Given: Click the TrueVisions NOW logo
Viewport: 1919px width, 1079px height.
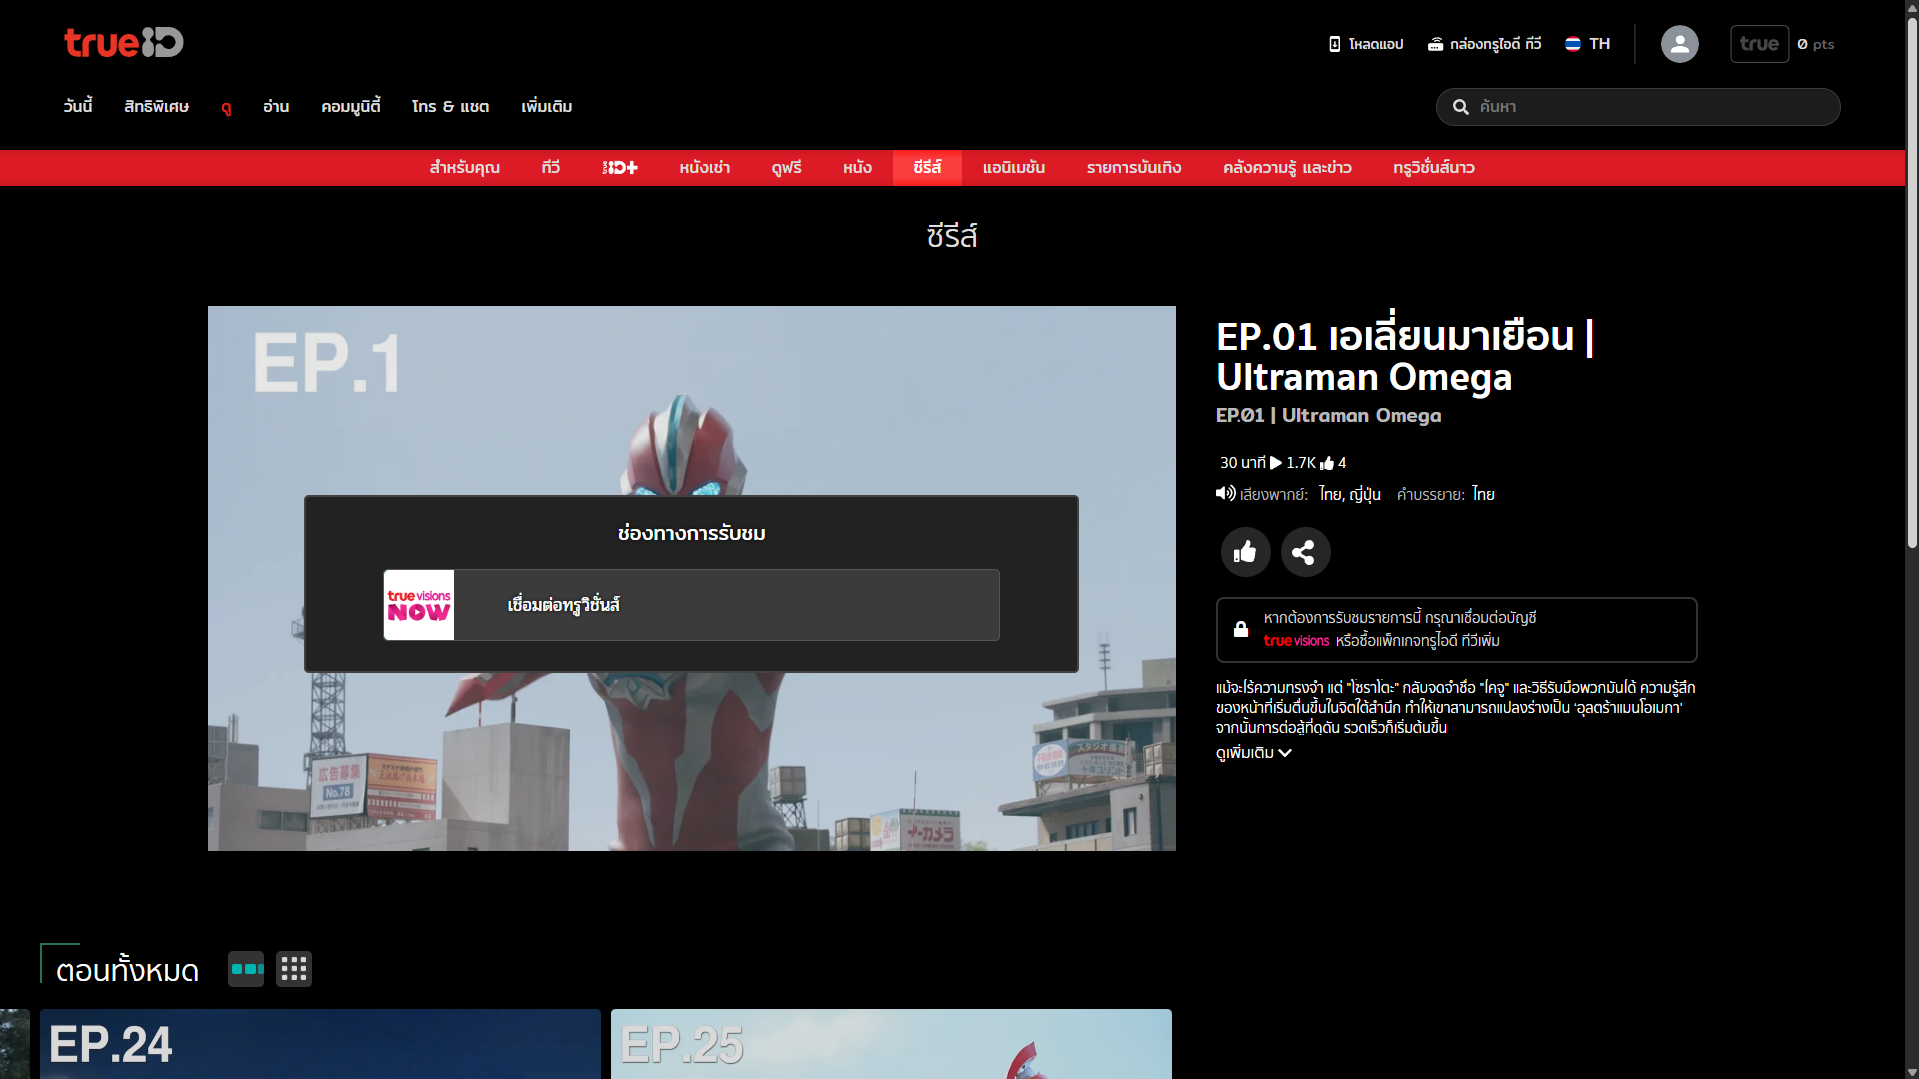Looking at the screenshot, I should click(x=419, y=605).
